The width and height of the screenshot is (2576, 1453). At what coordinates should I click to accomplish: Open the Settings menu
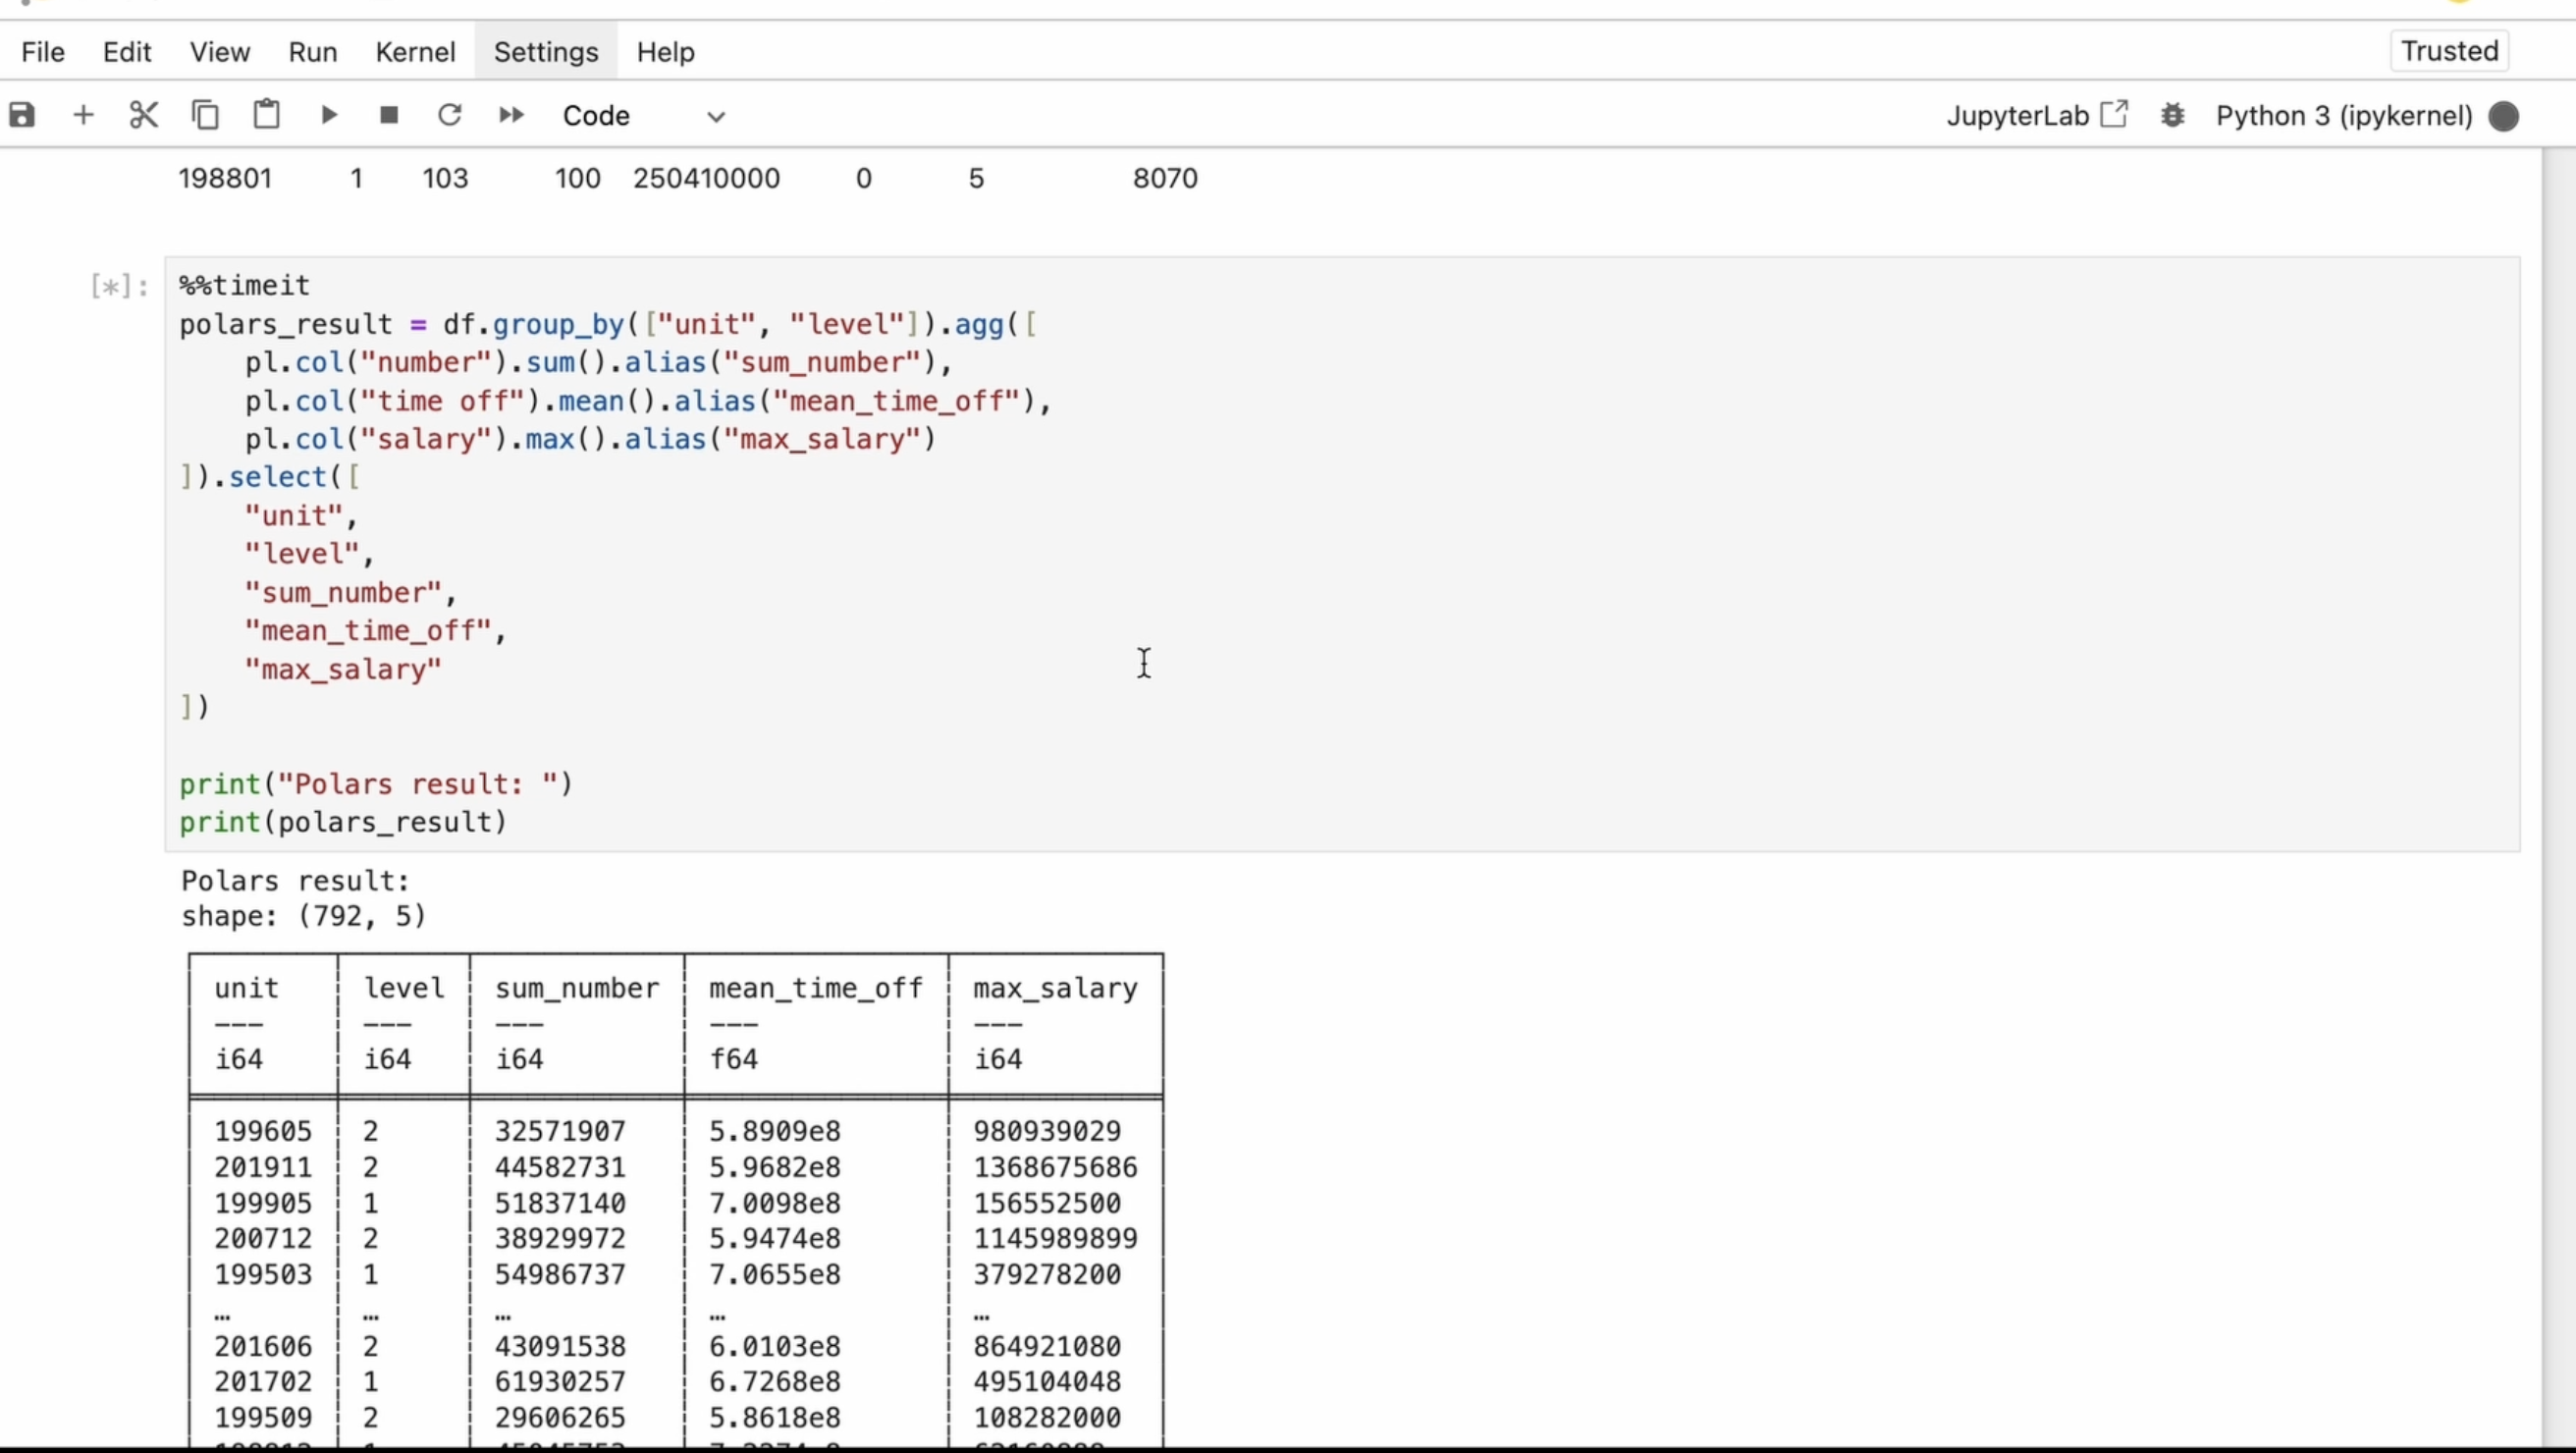(546, 52)
